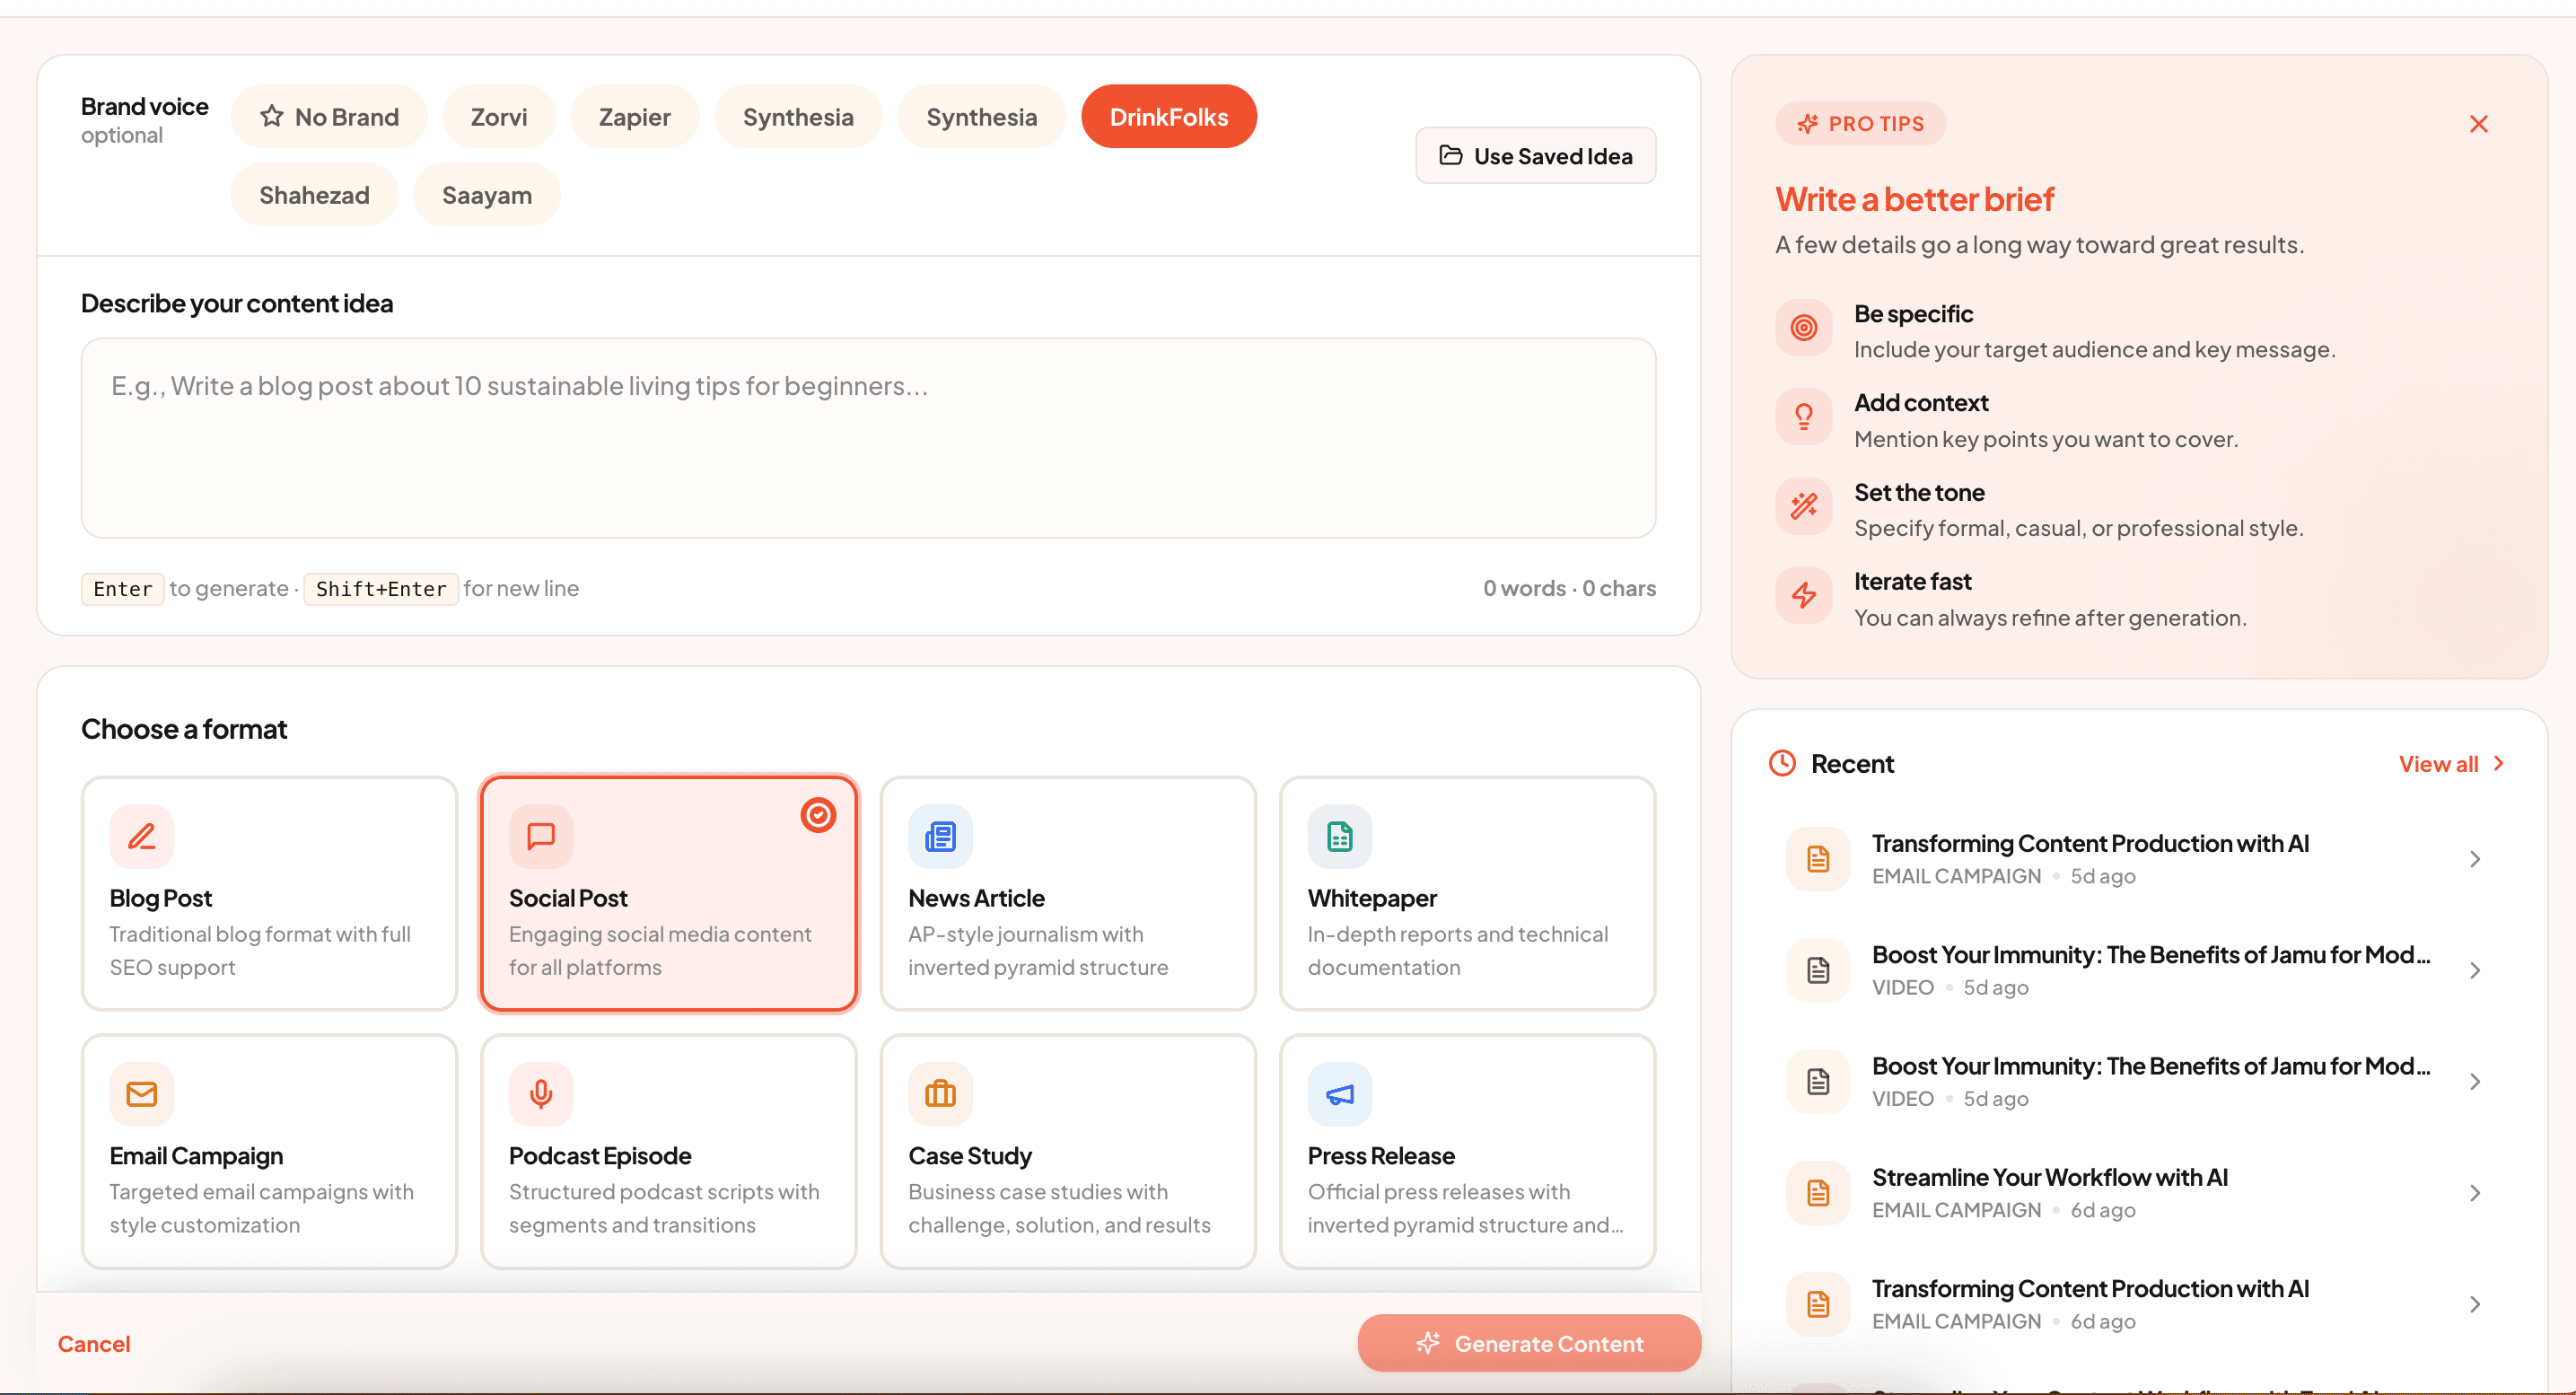Open first Boost Your Immunity recent title
Viewport: 2576px width, 1395px height.
(x=2150, y=955)
